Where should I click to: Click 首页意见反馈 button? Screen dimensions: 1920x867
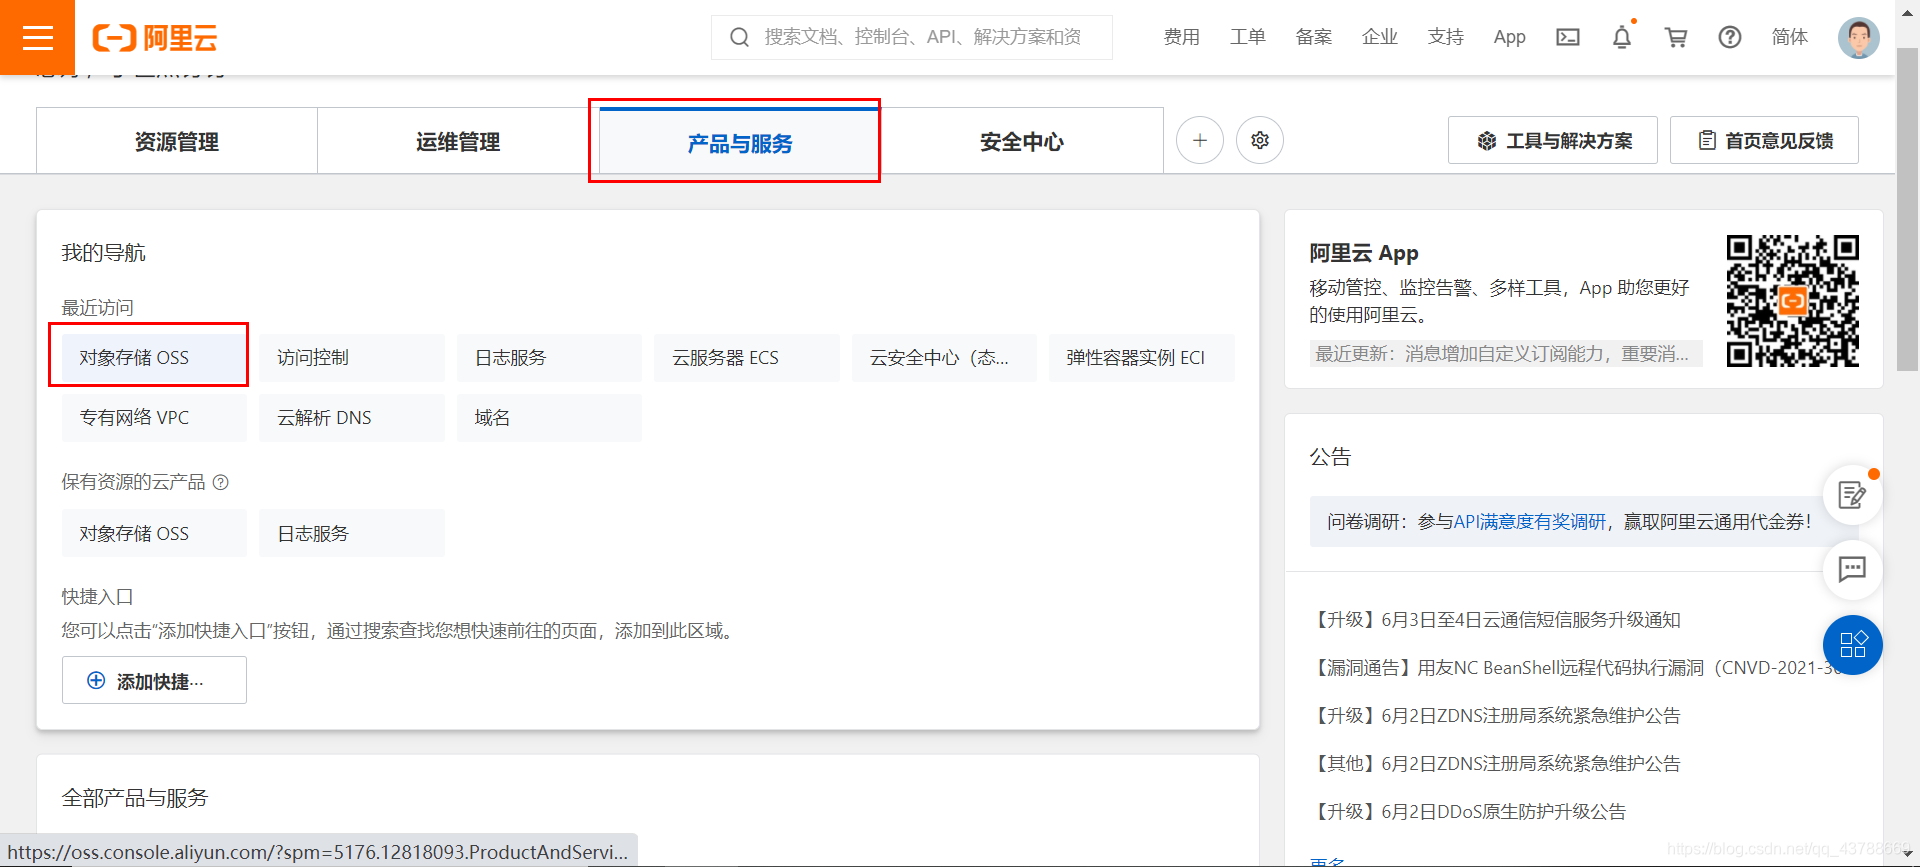pyautogui.click(x=1764, y=140)
